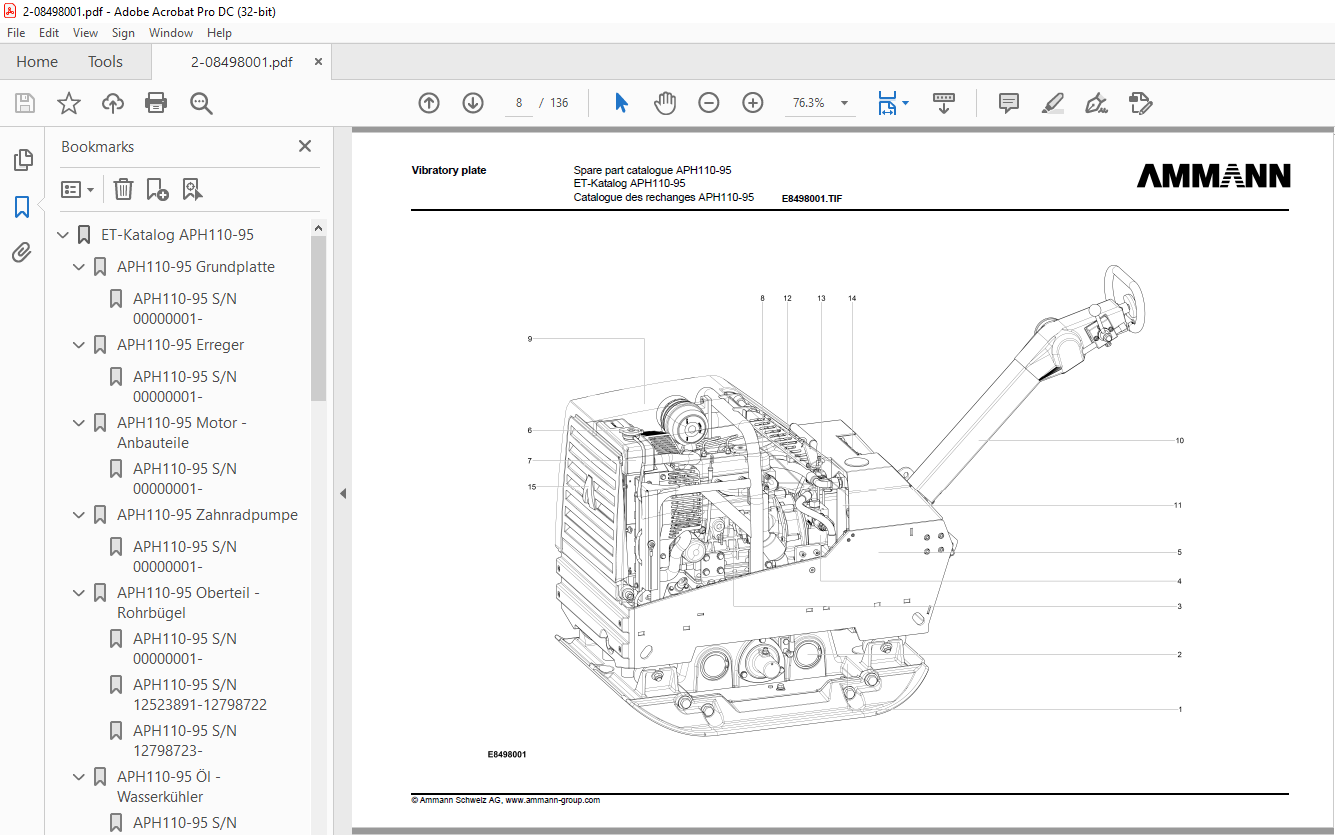Collapse APH110-95 Erreger bookmark node
Image resolution: width=1335 pixels, height=835 pixels.
tap(79, 345)
